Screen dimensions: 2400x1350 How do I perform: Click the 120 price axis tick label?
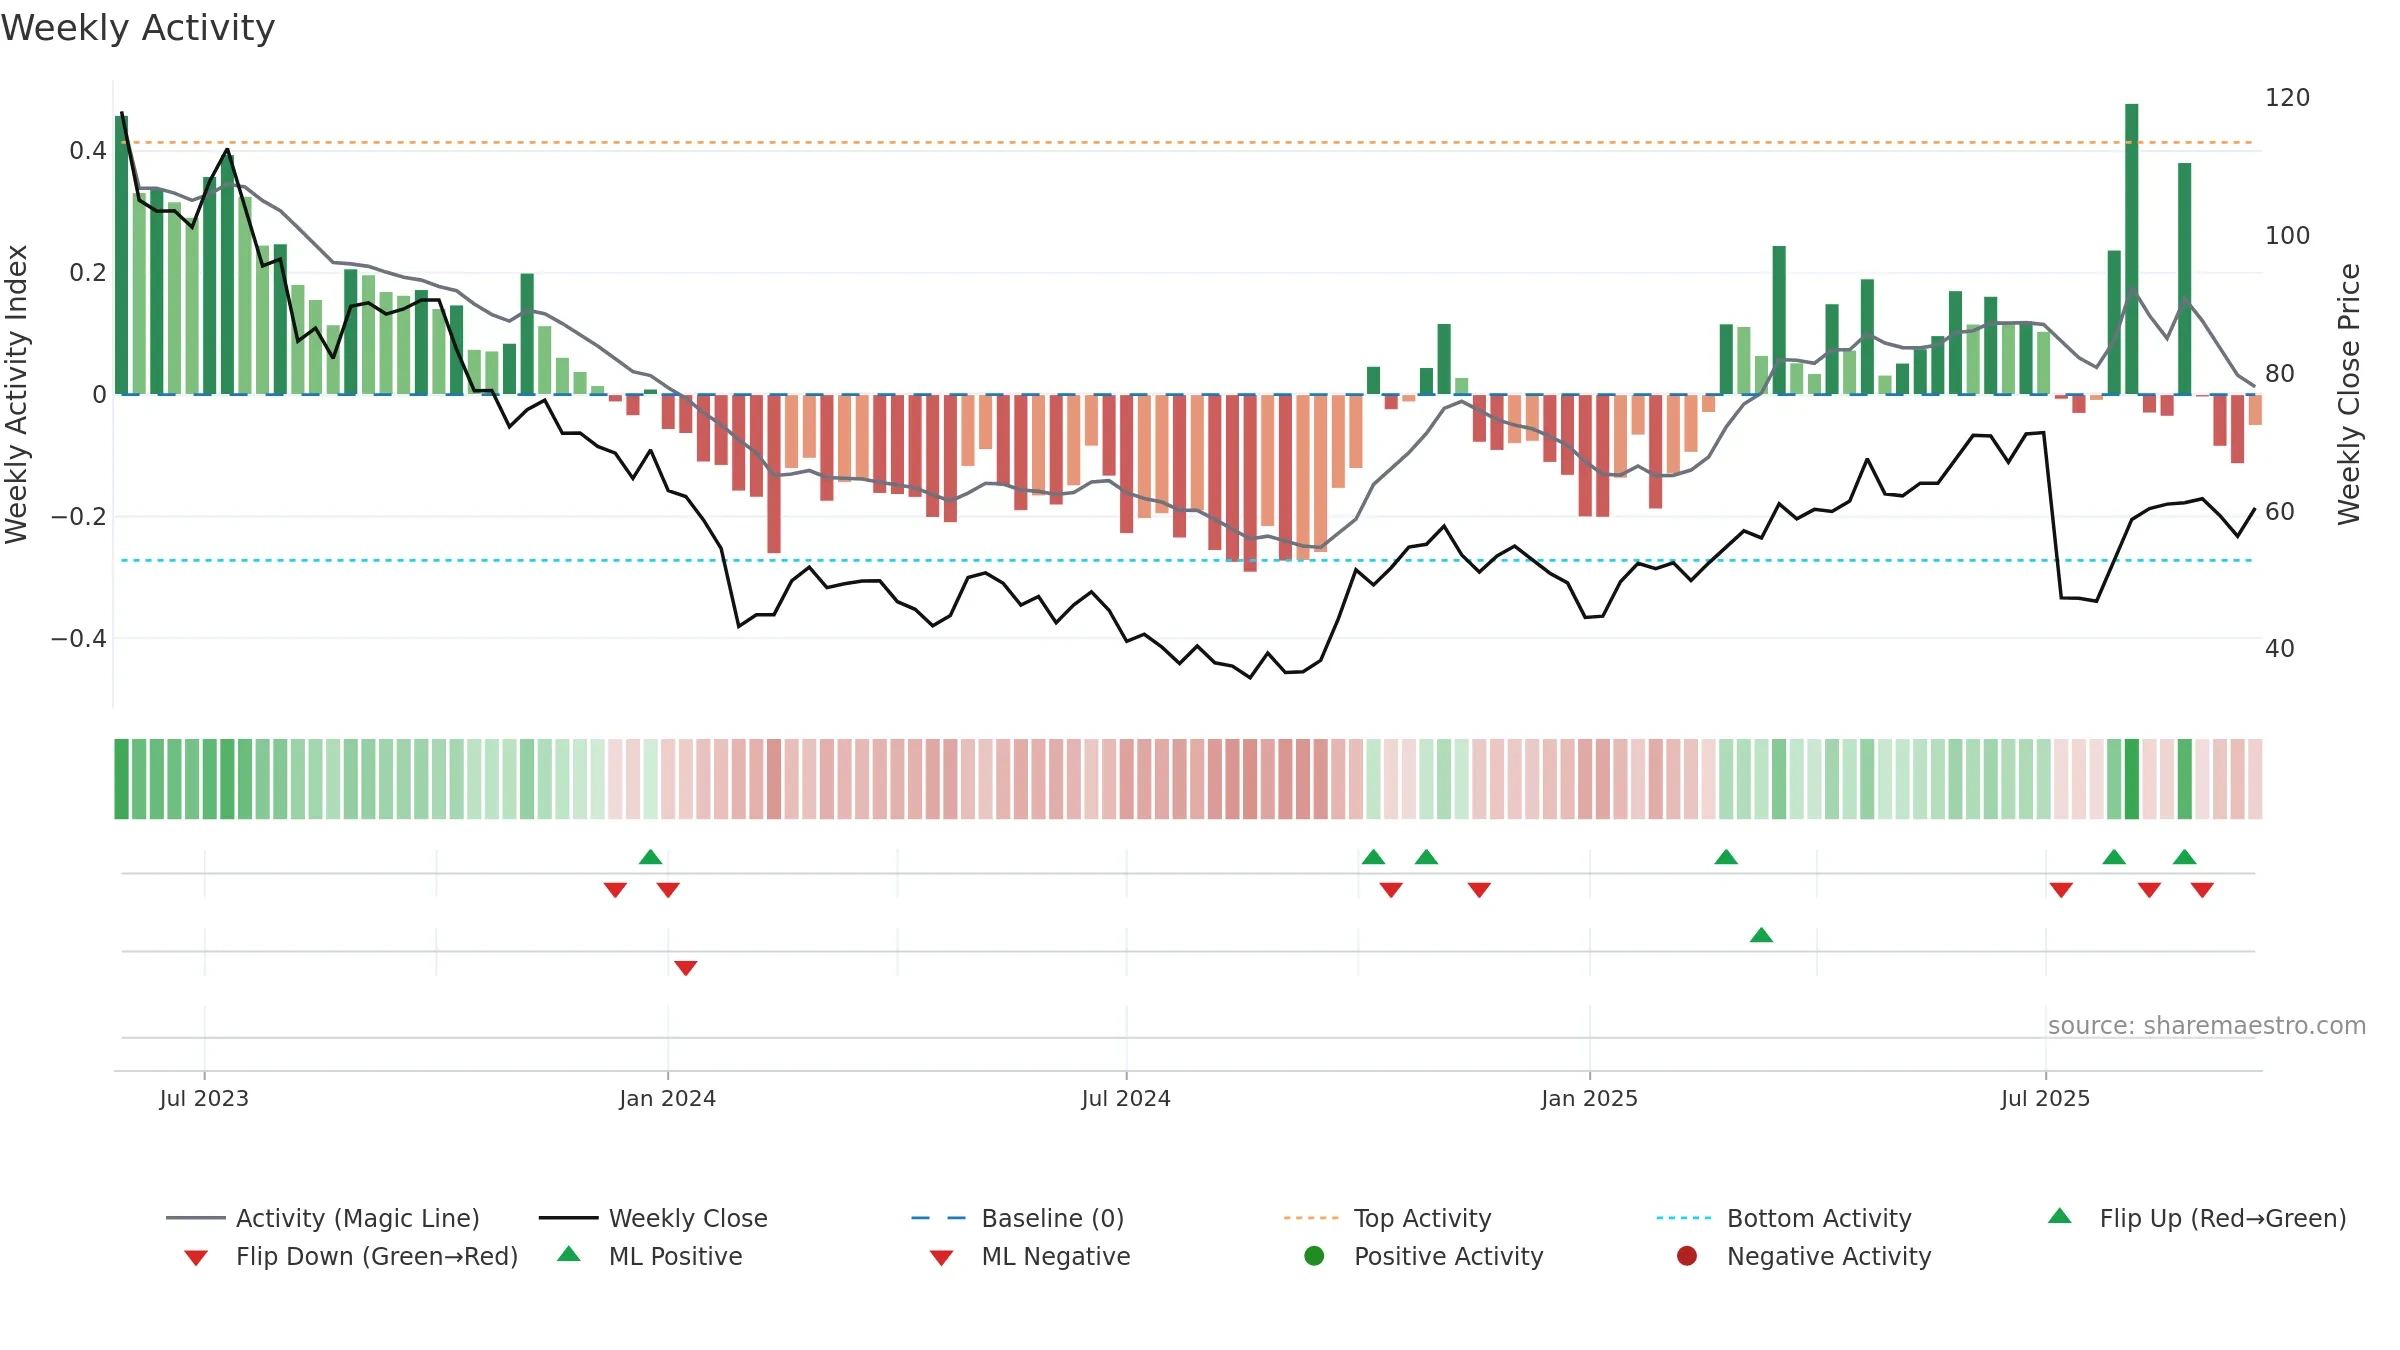point(2287,98)
